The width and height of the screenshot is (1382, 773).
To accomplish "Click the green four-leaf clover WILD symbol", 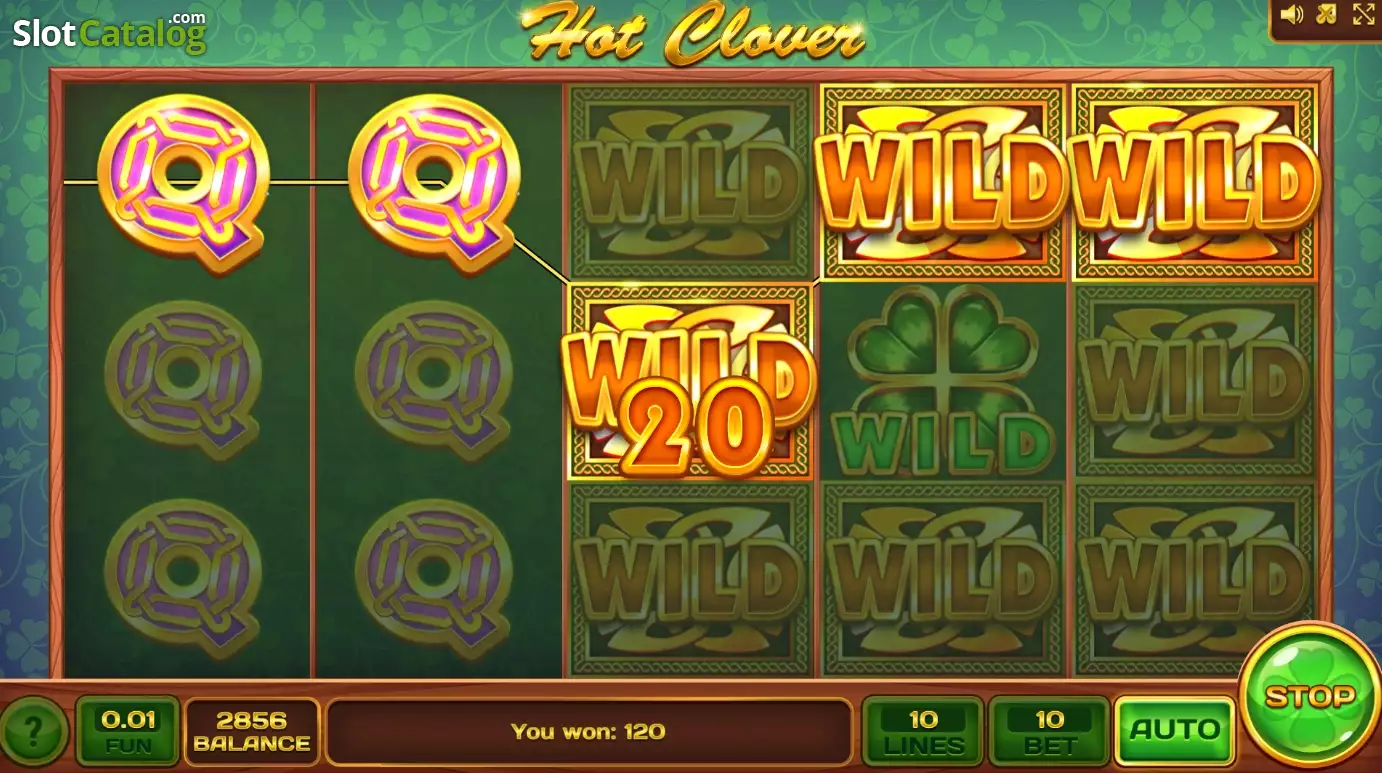I will point(943,379).
